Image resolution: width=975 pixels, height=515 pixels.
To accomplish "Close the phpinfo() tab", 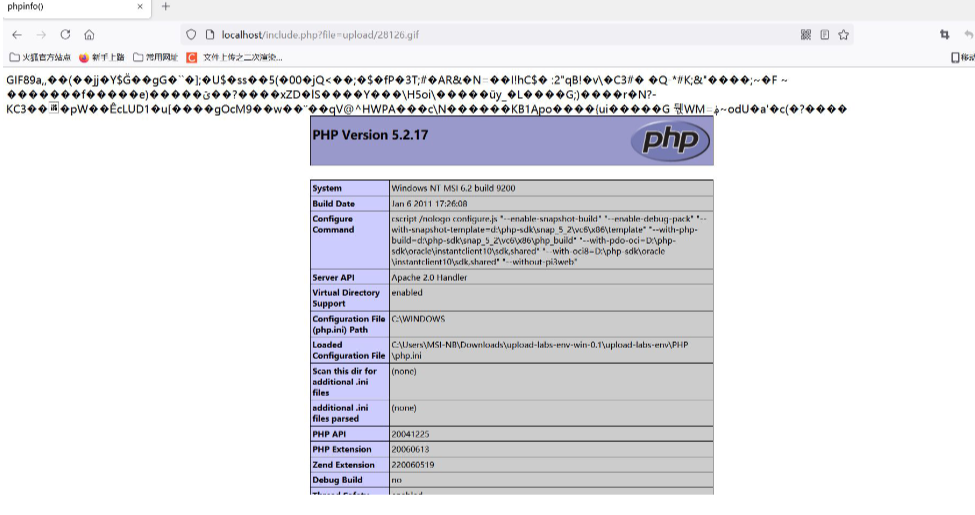I will (x=140, y=7).
